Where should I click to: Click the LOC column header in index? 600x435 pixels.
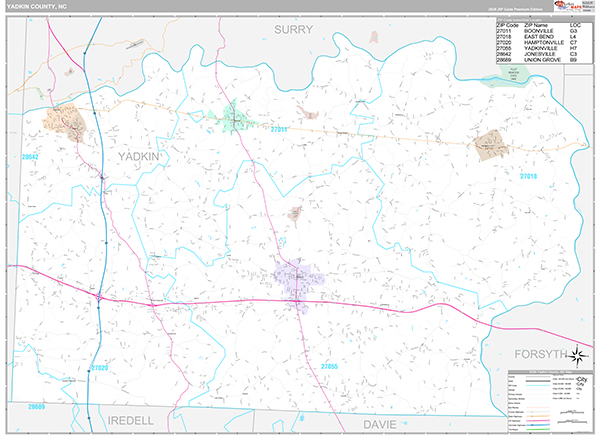tap(575, 25)
